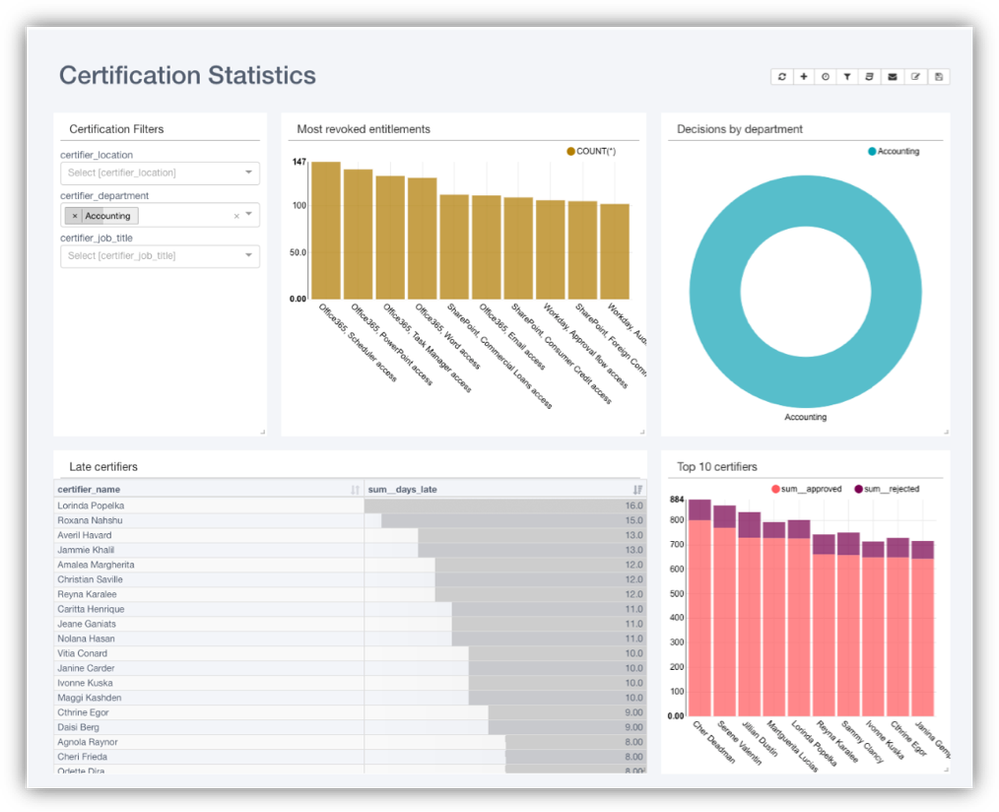Screen dimensions: 999x812
Task: Expand the certifier_department dropdown arrow
Action: 249,215
